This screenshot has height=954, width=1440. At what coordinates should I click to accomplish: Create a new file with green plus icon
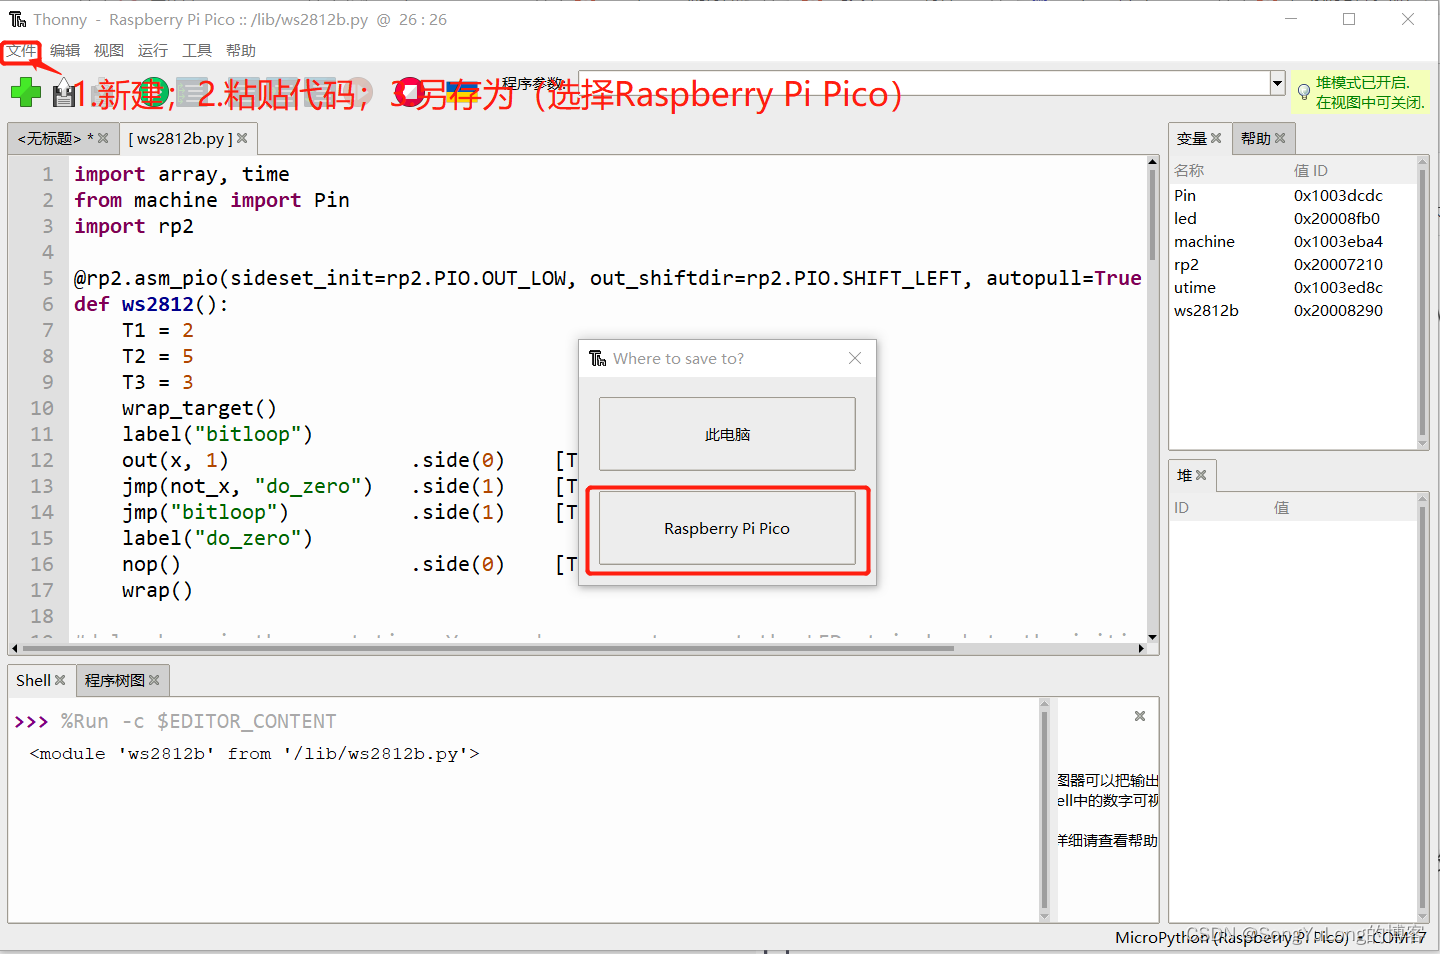pyautogui.click(x=26, y=93)
